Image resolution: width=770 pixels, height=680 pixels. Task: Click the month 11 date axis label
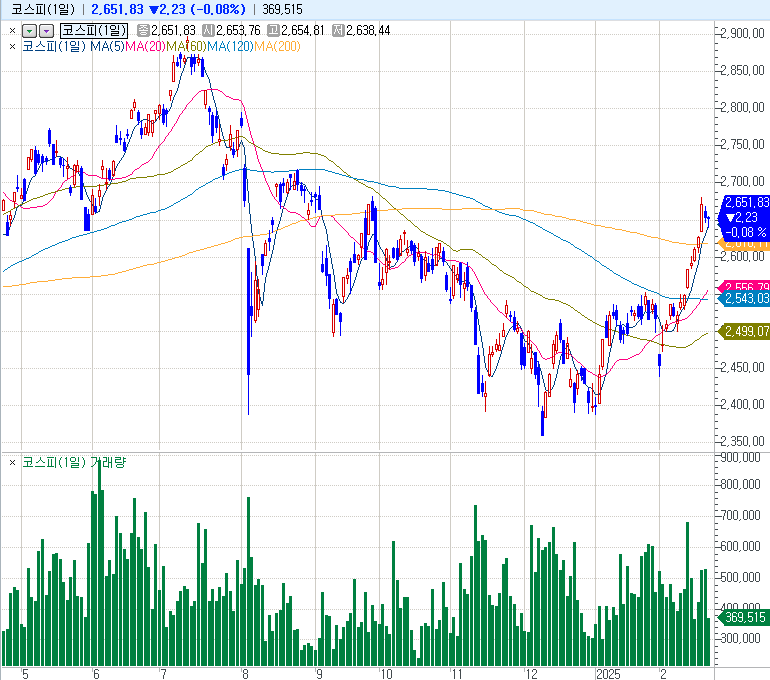point(457,674)
